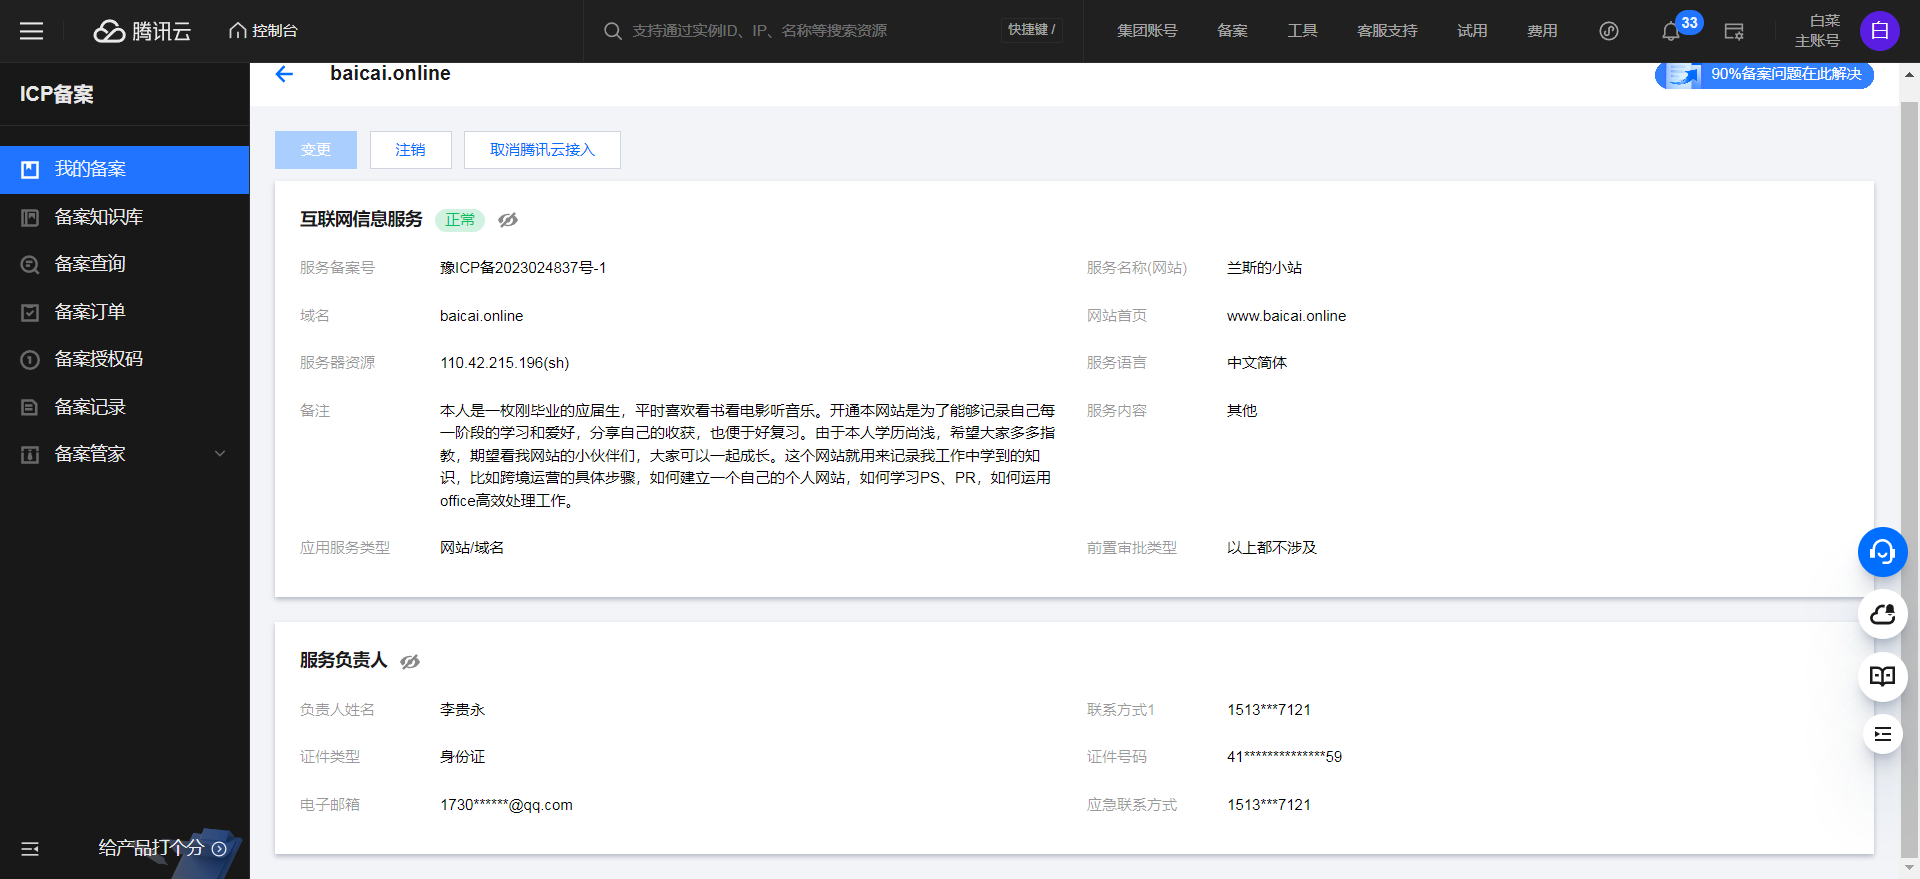Click the 我的备案 sidebar icon
Image resolution: width=1920 pixels, height=879 pixels.
(30, 169)
